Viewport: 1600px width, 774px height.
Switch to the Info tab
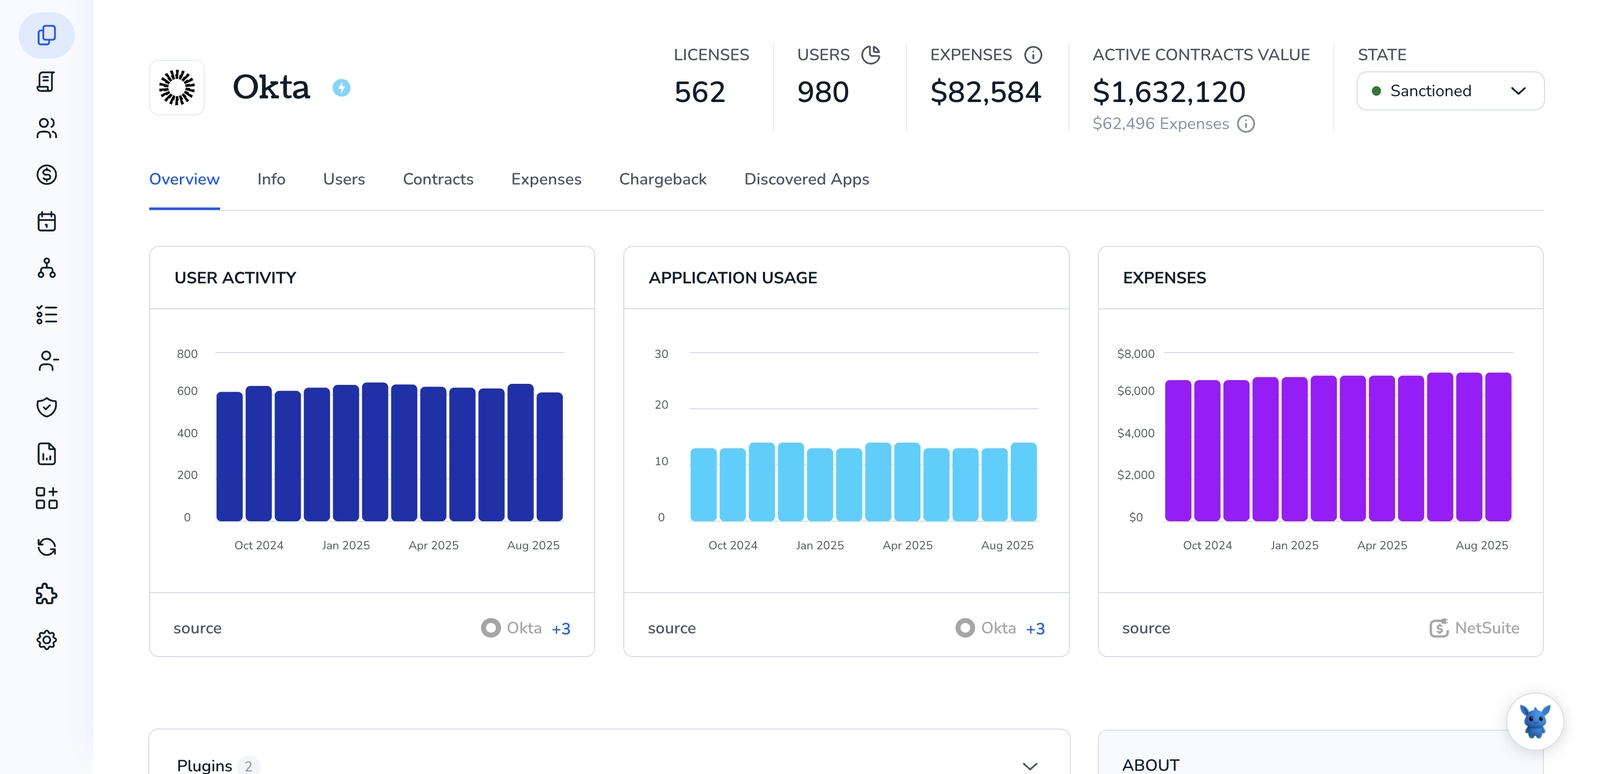(271, 180)
